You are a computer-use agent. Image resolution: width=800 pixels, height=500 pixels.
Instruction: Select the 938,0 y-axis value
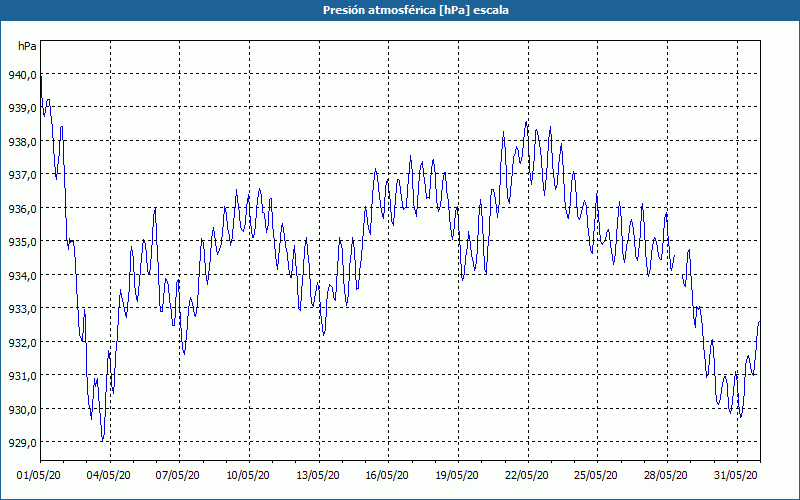tap(22, 142)
